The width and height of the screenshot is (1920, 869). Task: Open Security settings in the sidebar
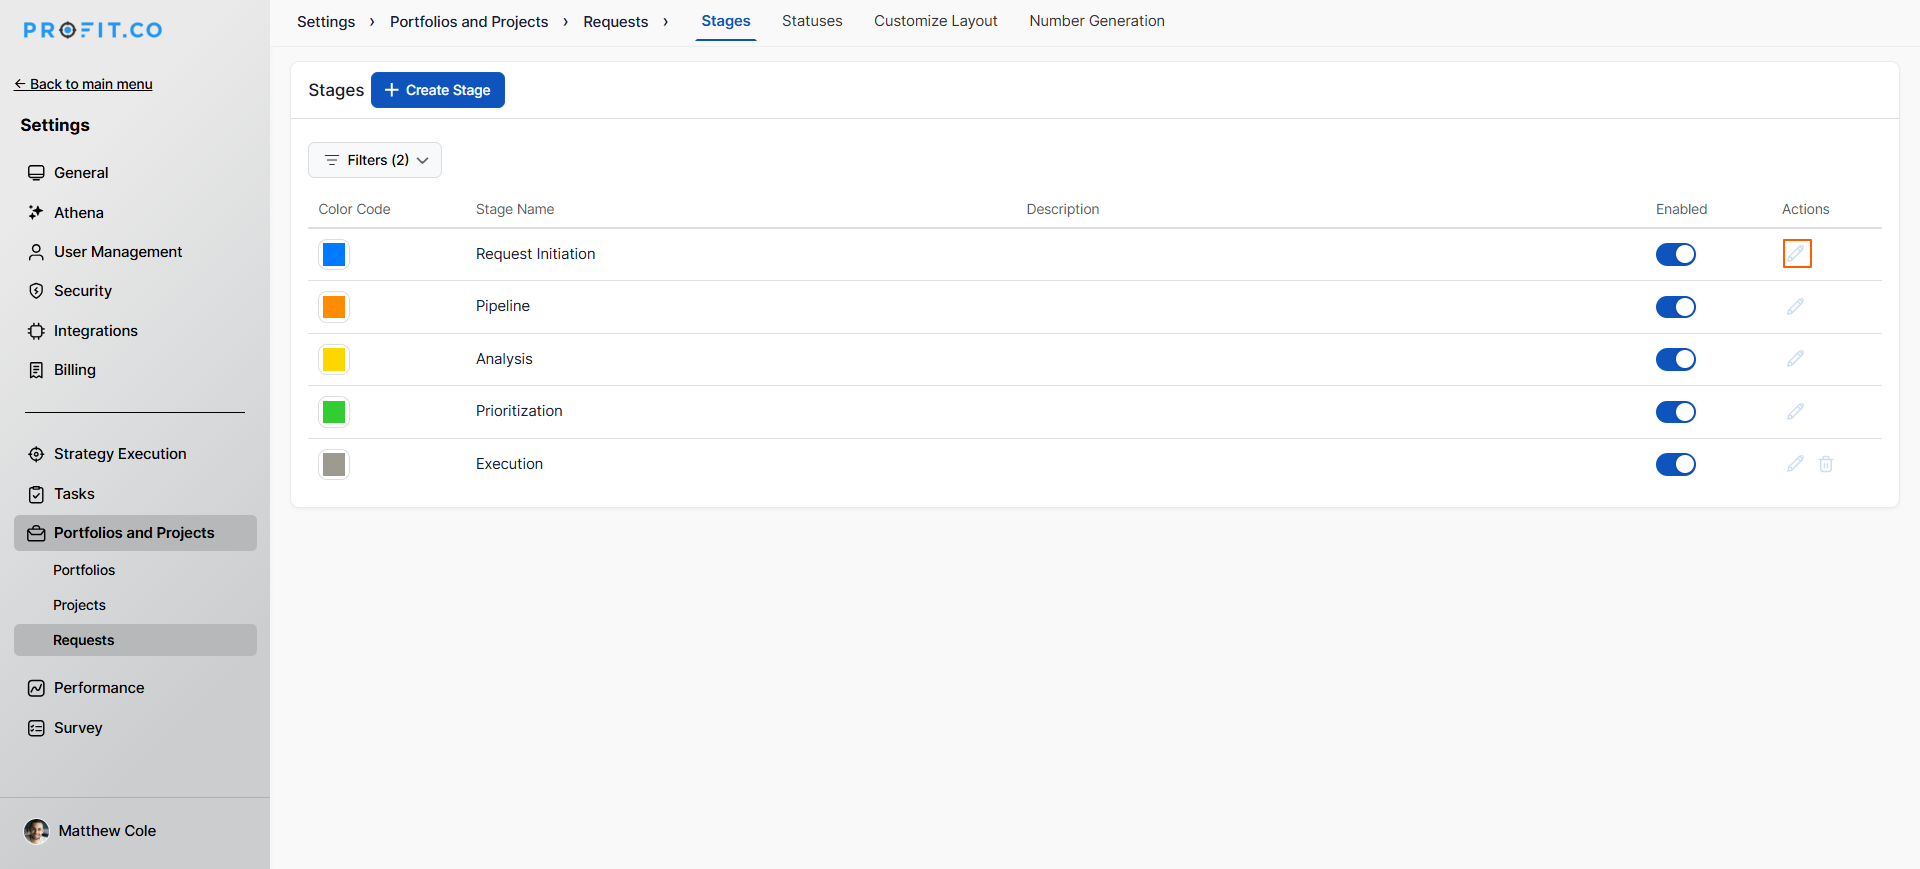pos(82,291)
